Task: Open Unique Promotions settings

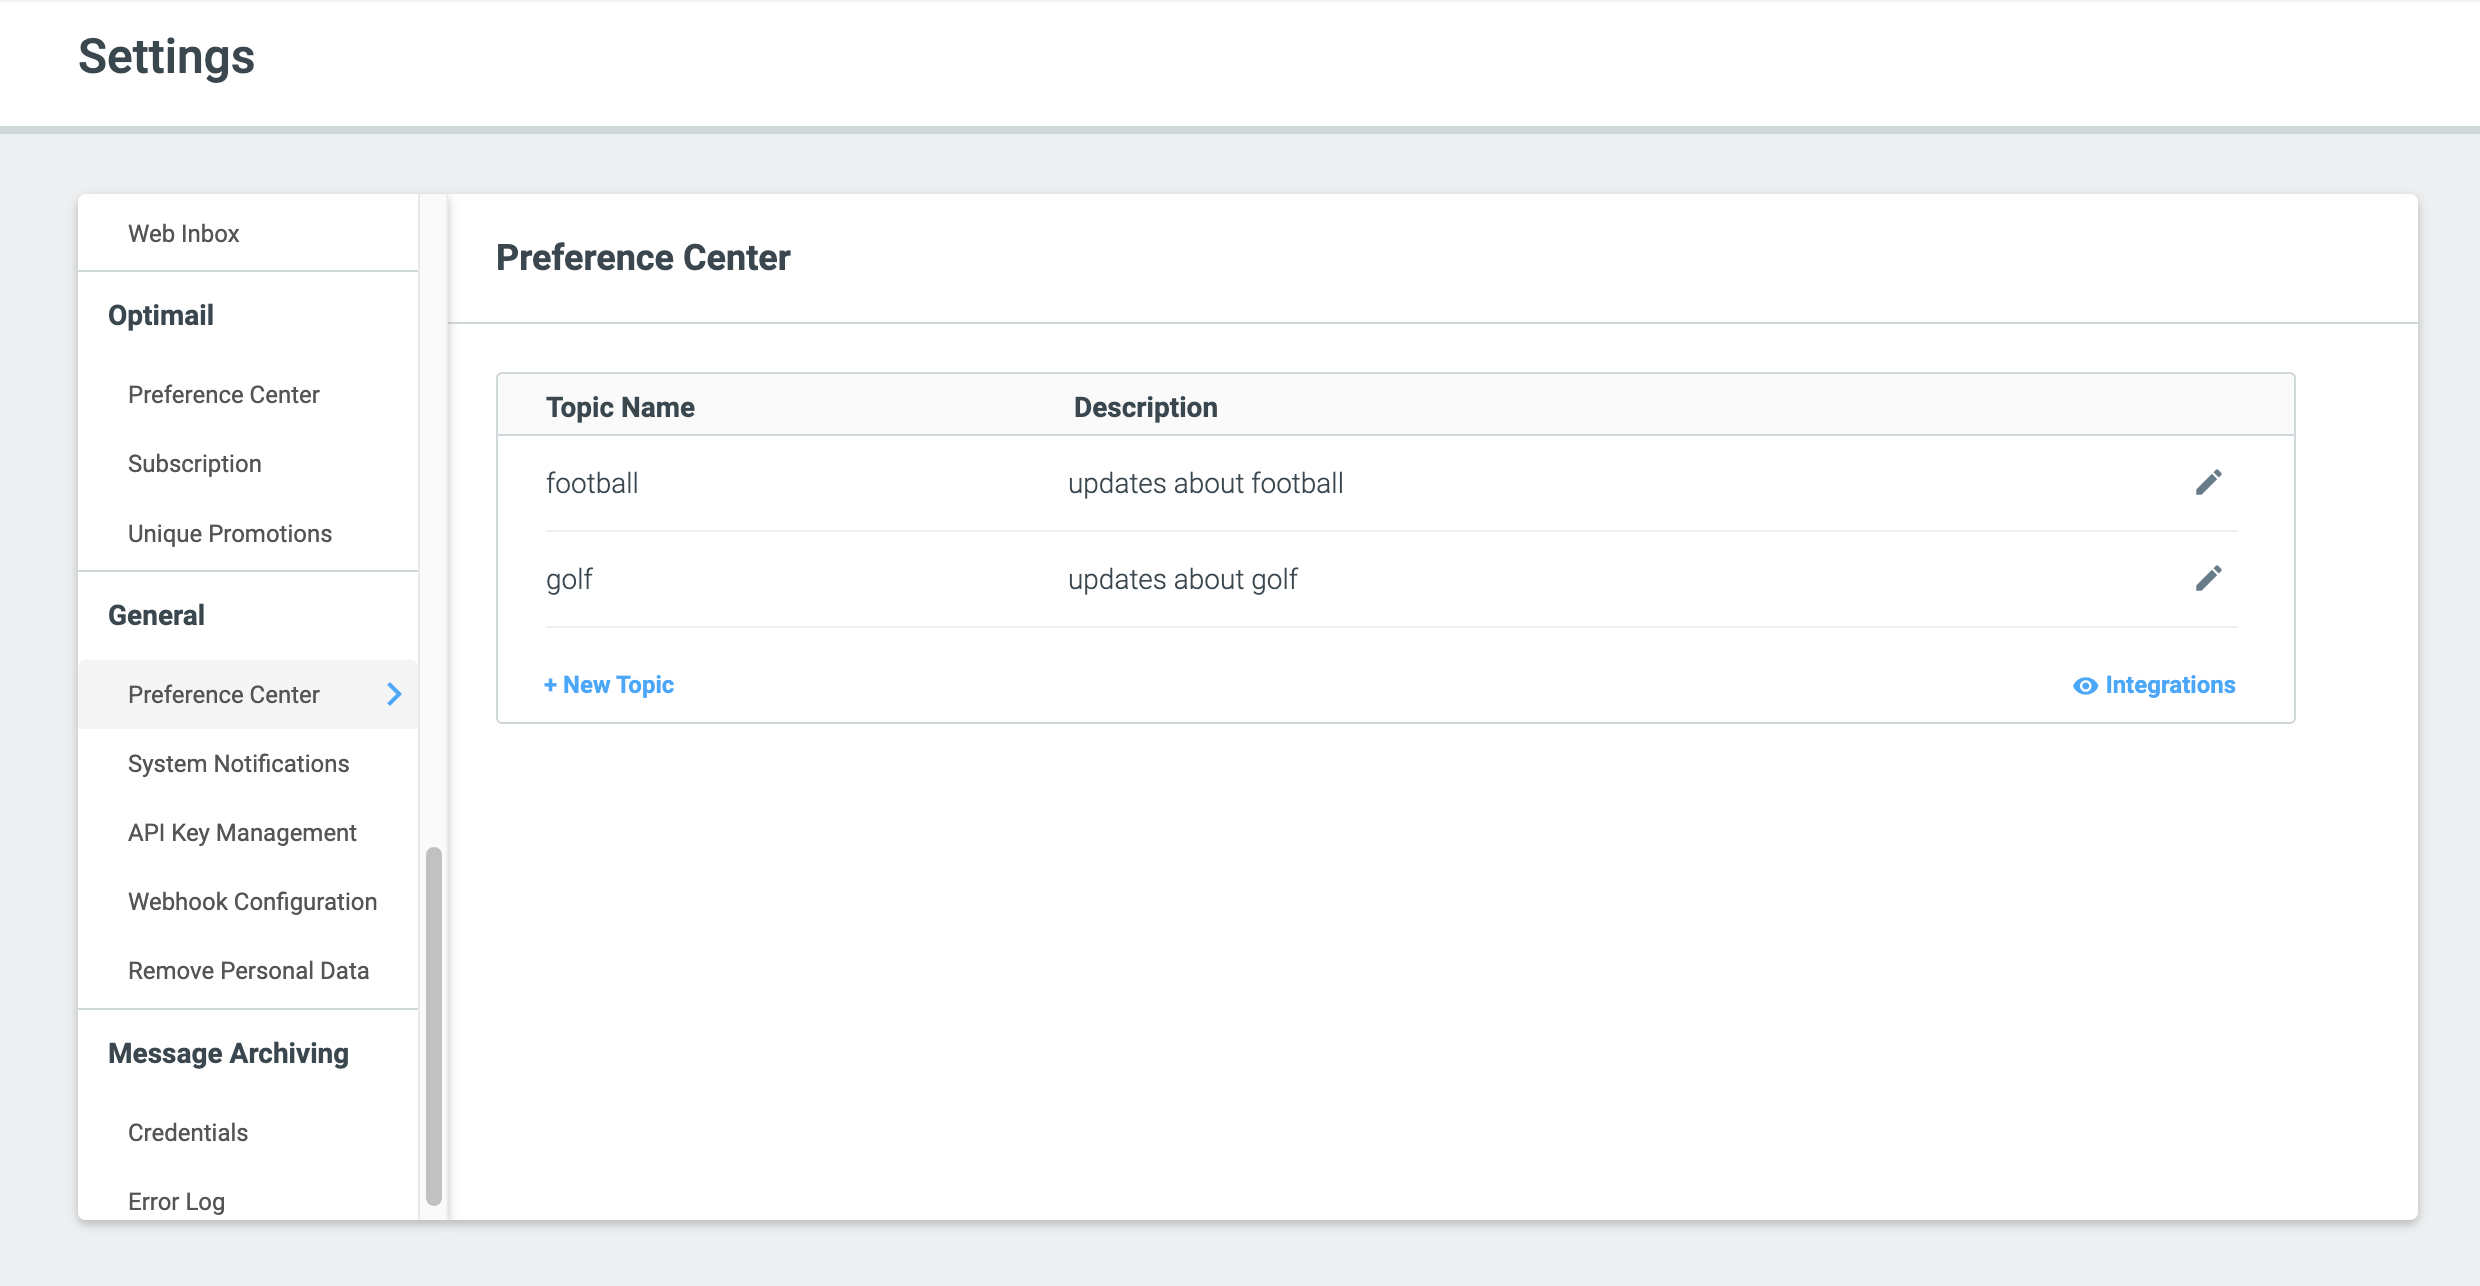Action: pyautogui.click(x=229, y=533)
